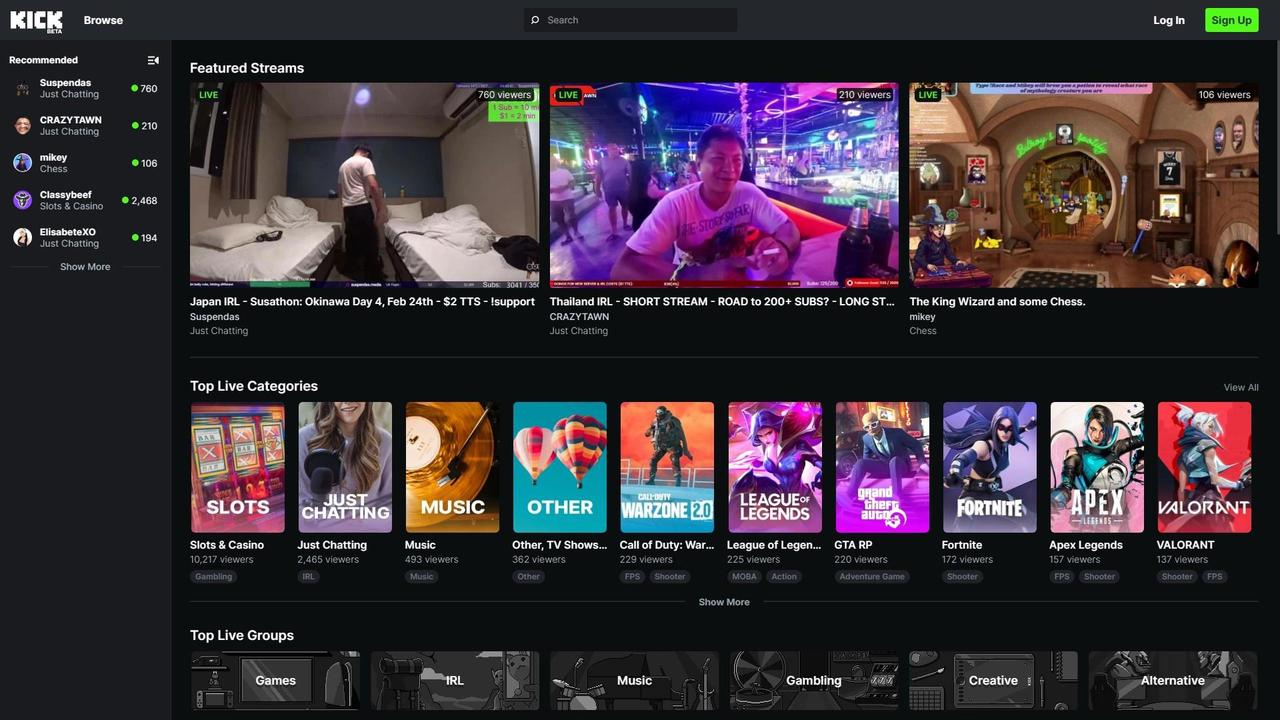
Task: Open The King Wizard chess stream thumbnail
Action: 1084,185
